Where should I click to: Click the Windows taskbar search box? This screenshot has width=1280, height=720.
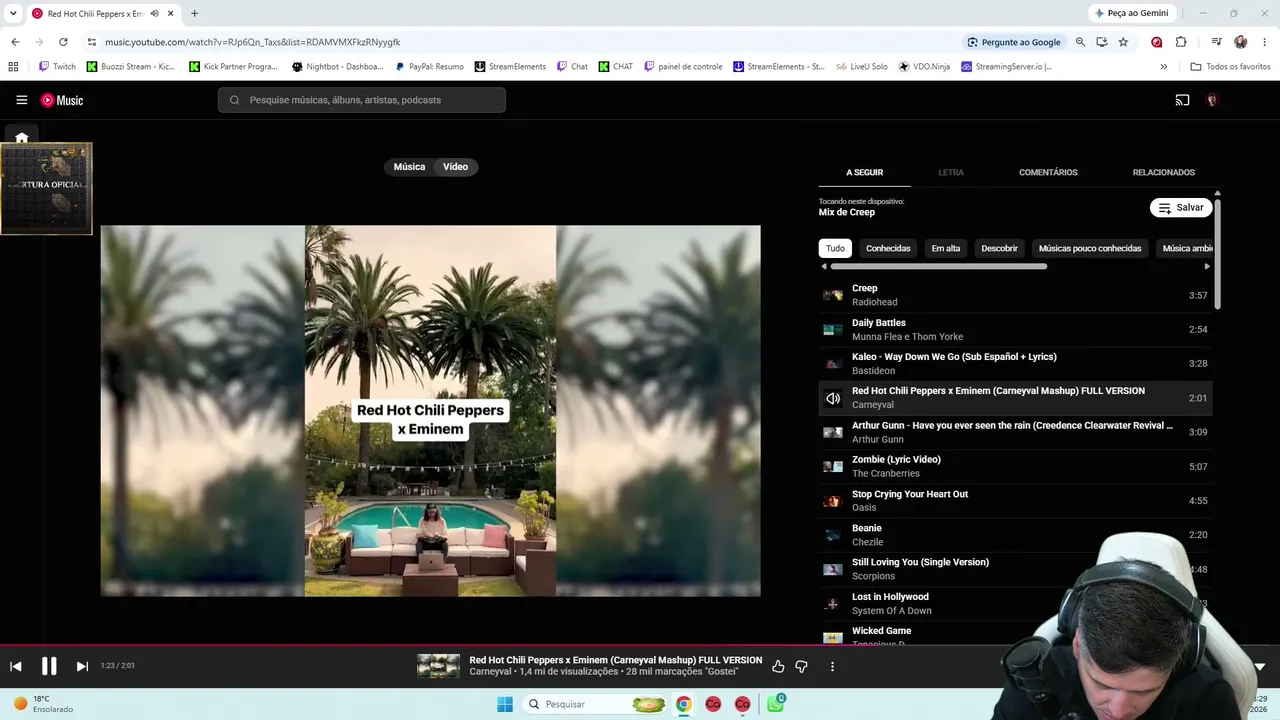pyautogui.click(x=596, y=704)
